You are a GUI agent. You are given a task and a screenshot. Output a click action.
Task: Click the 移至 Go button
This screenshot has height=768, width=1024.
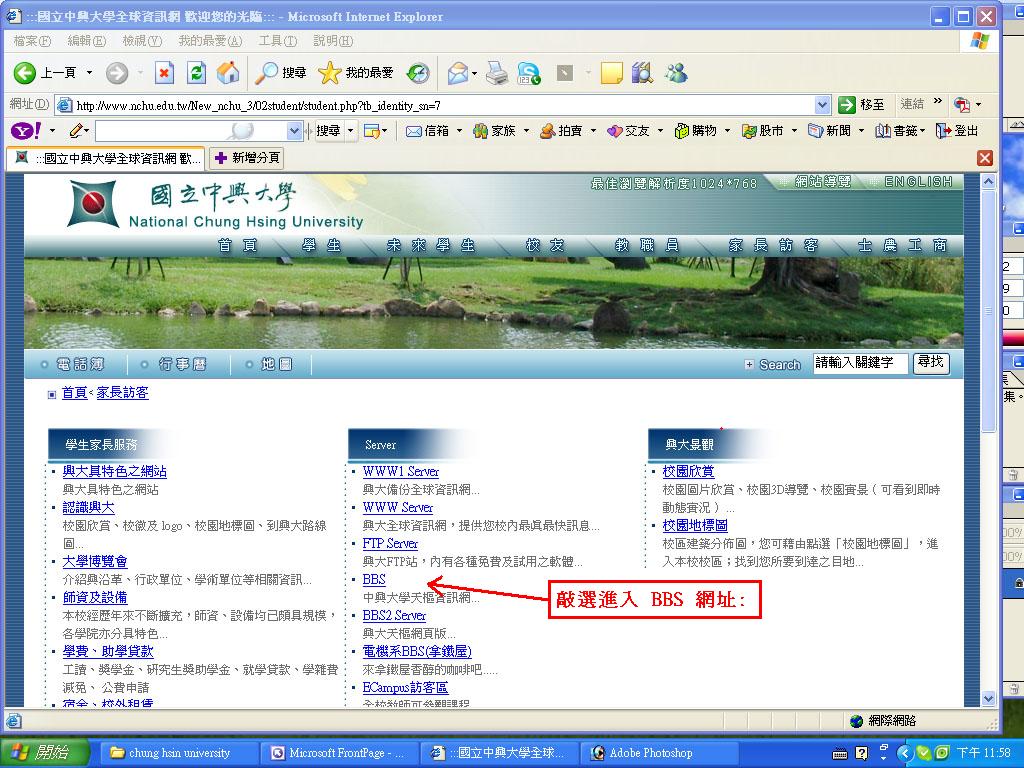click(x=861, y=104)
